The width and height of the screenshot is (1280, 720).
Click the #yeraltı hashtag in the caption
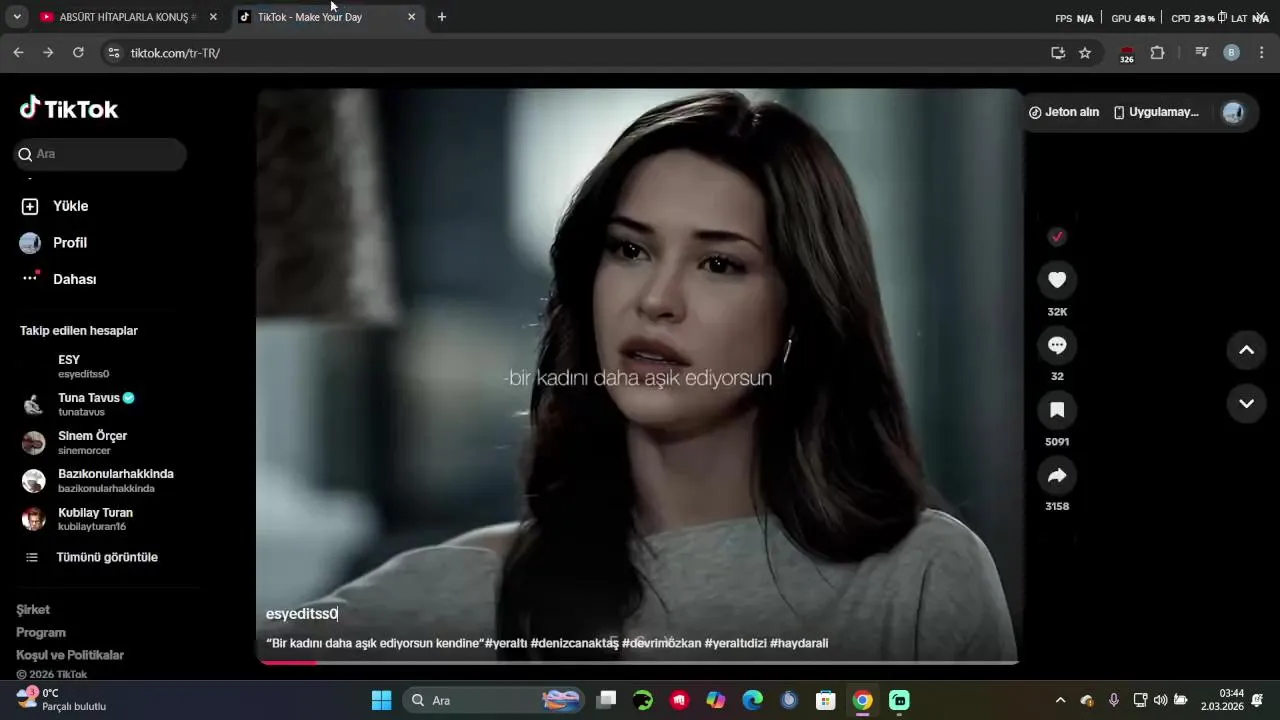[506, 643]
